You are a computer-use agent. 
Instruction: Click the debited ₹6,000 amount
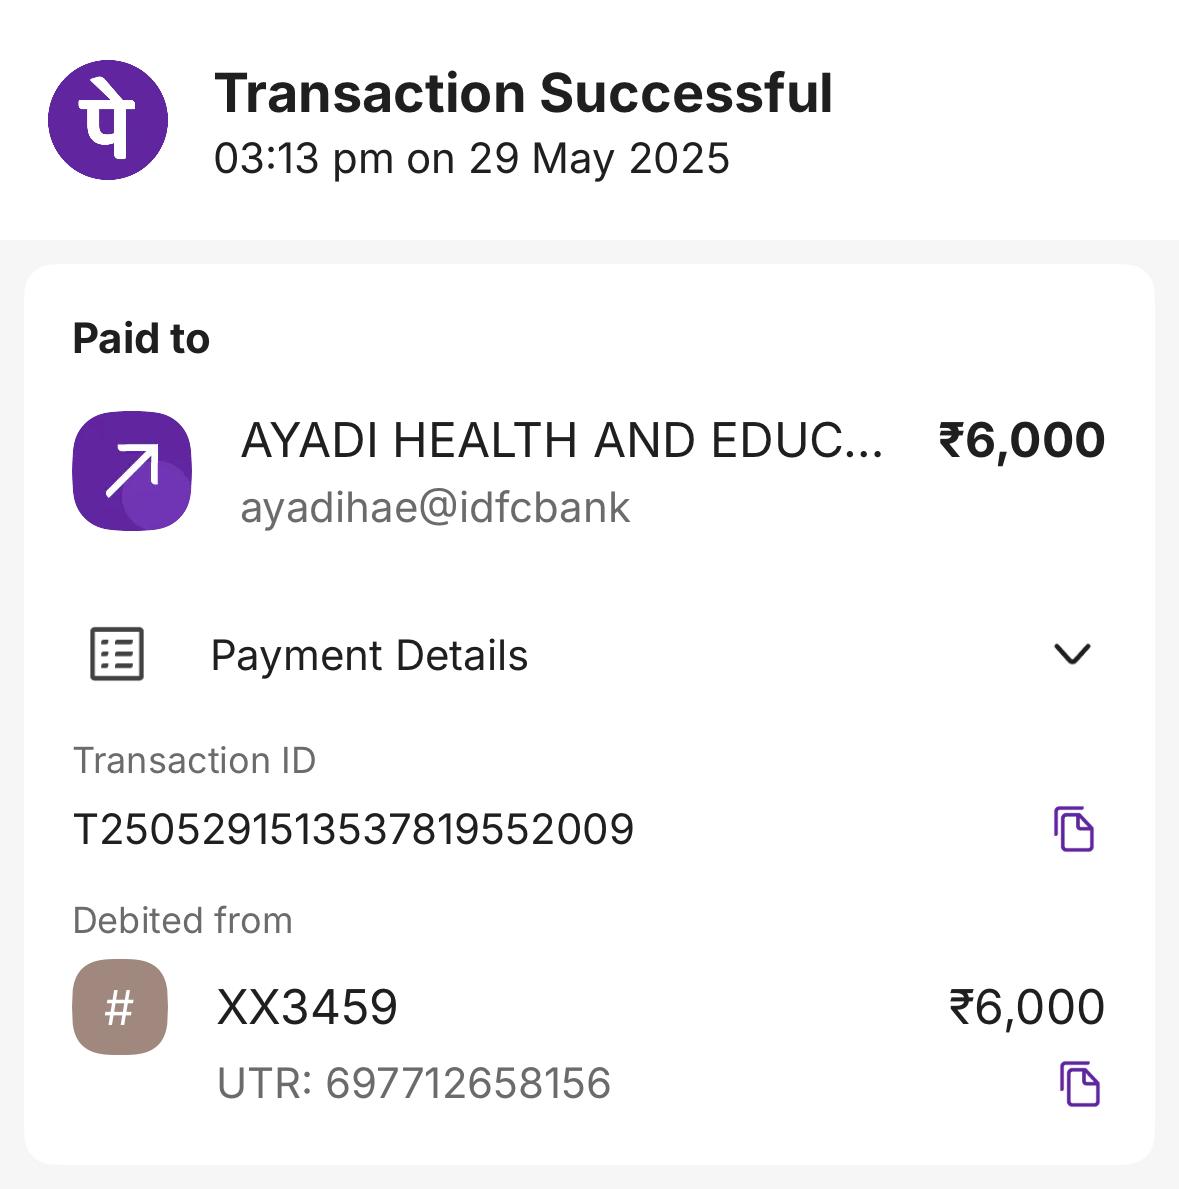pyautogui.click(x=1026, y=1007)
